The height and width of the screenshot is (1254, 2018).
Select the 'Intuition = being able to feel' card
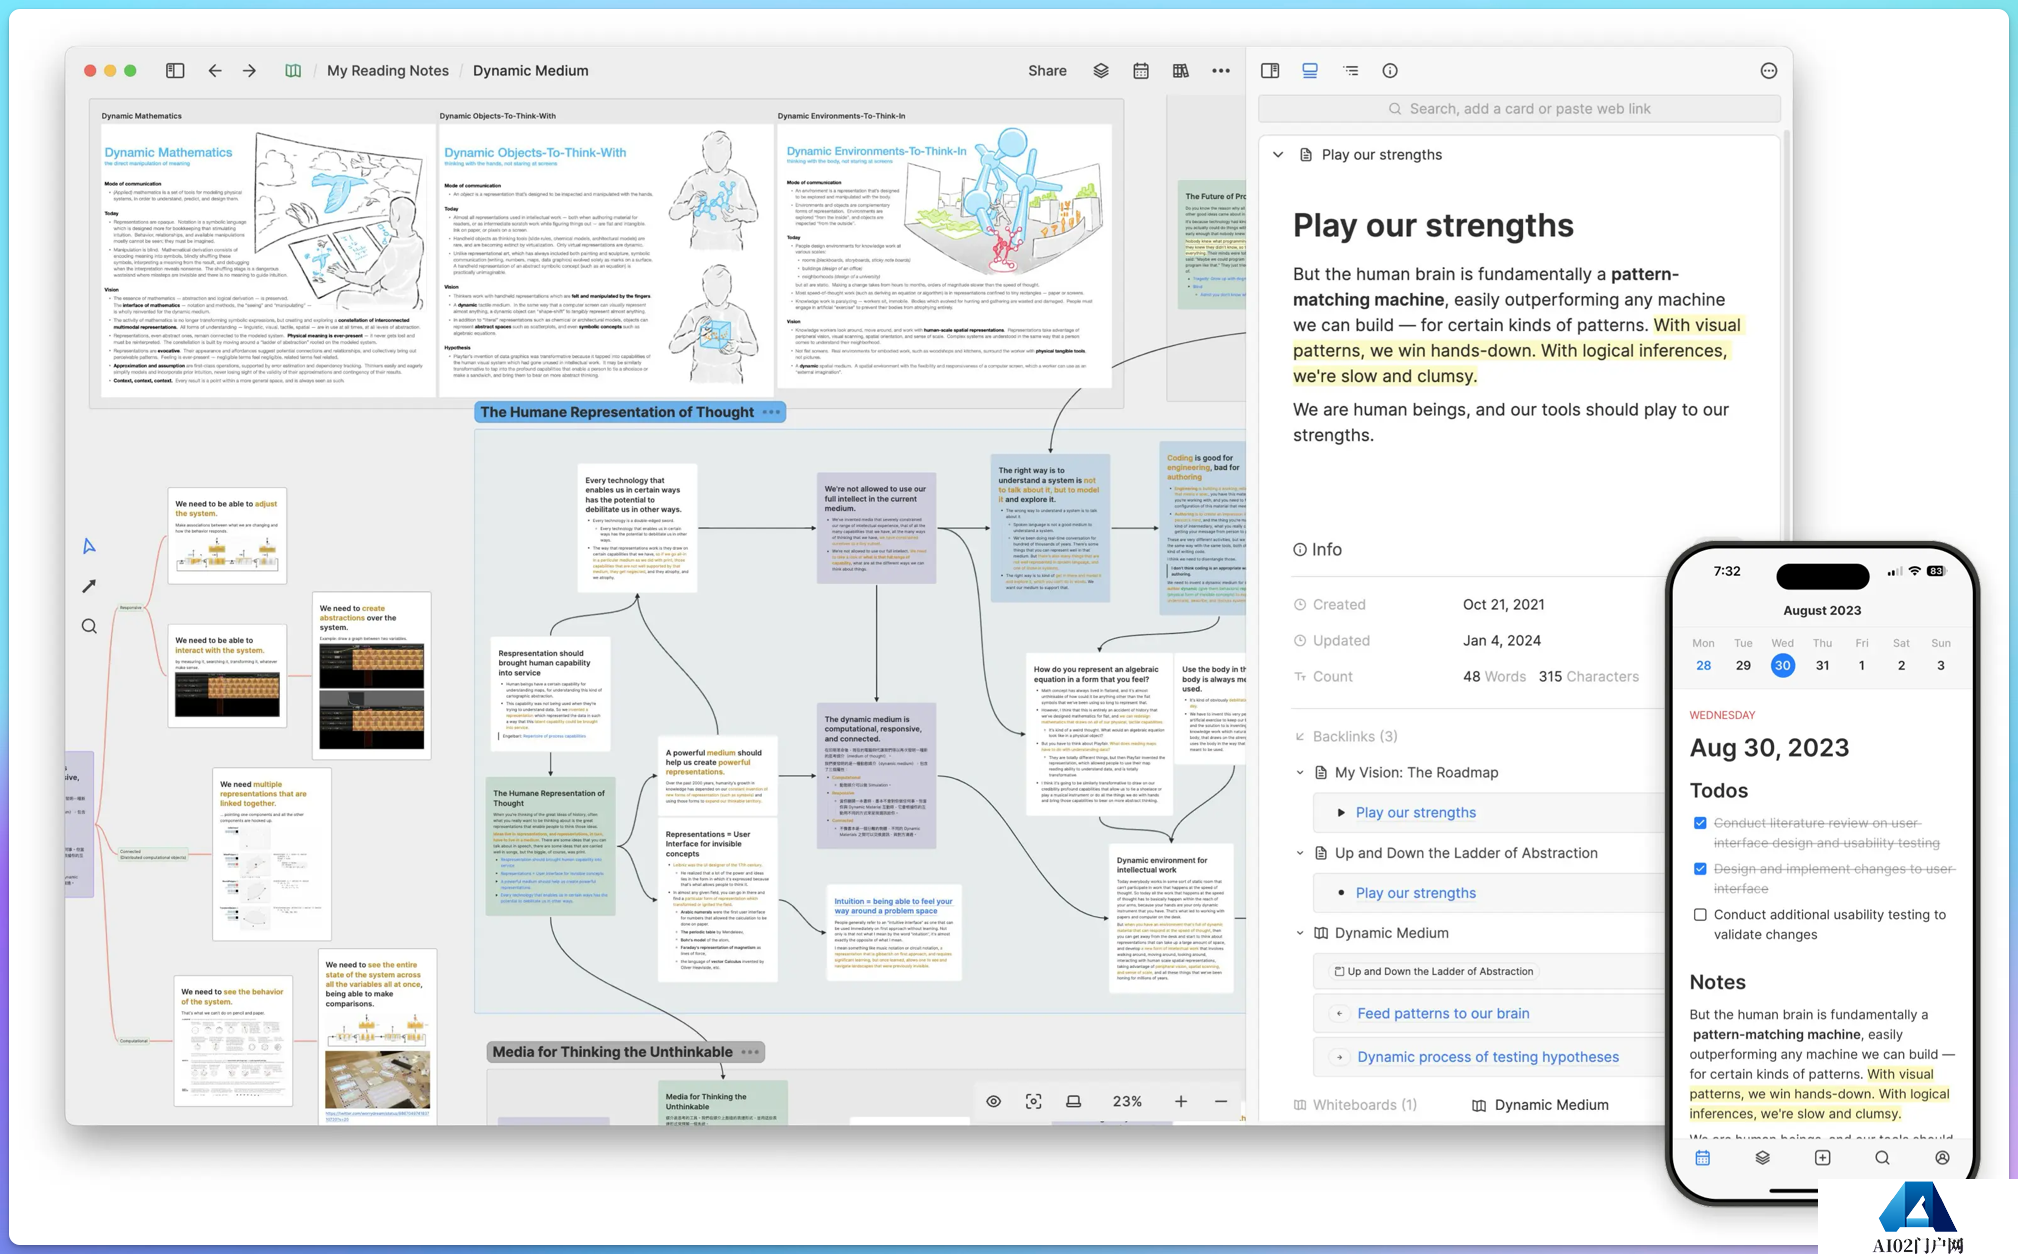(x=893, y=934)
